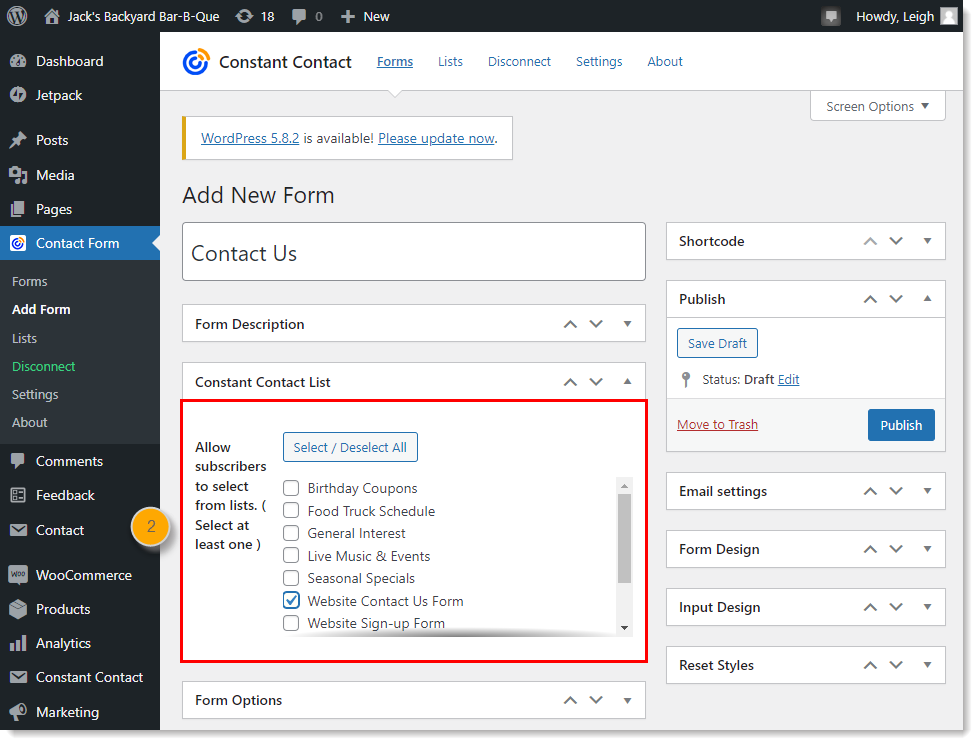Check the Website Sign-up Form checkbox
Screen dimensions: 978x745
coord(291,623)
